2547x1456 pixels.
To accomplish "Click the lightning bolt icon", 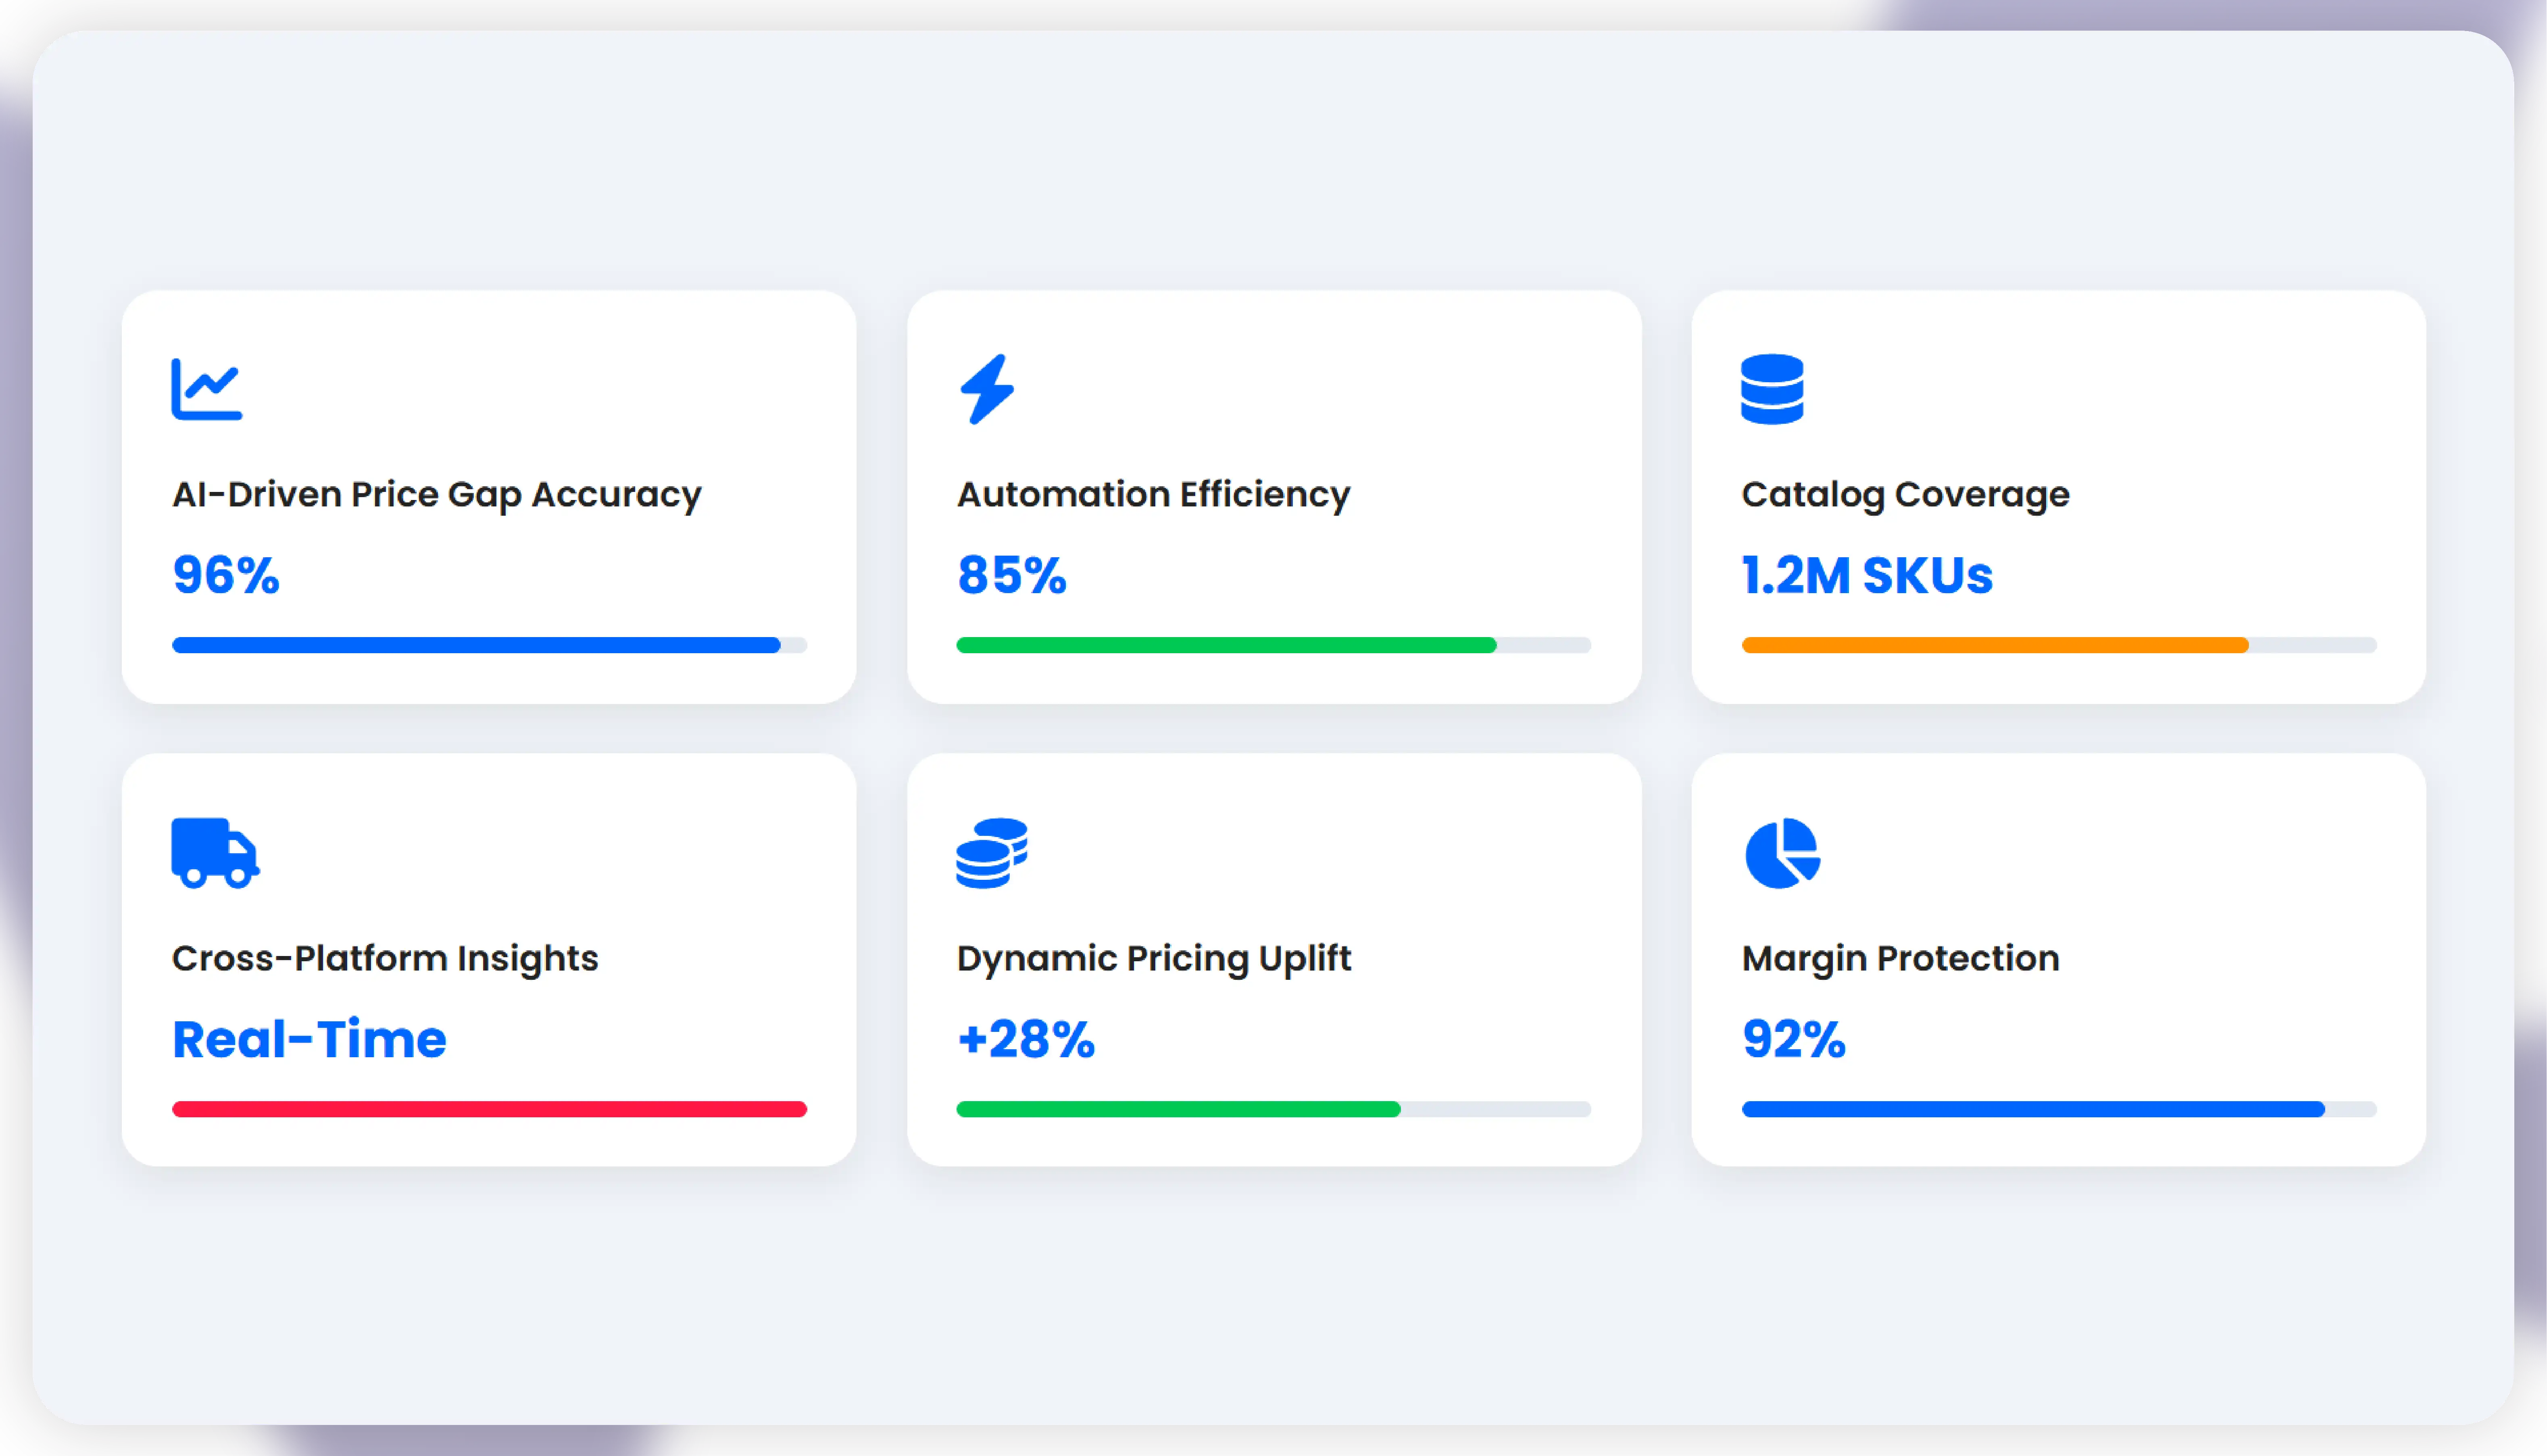I will coord(987,389).
